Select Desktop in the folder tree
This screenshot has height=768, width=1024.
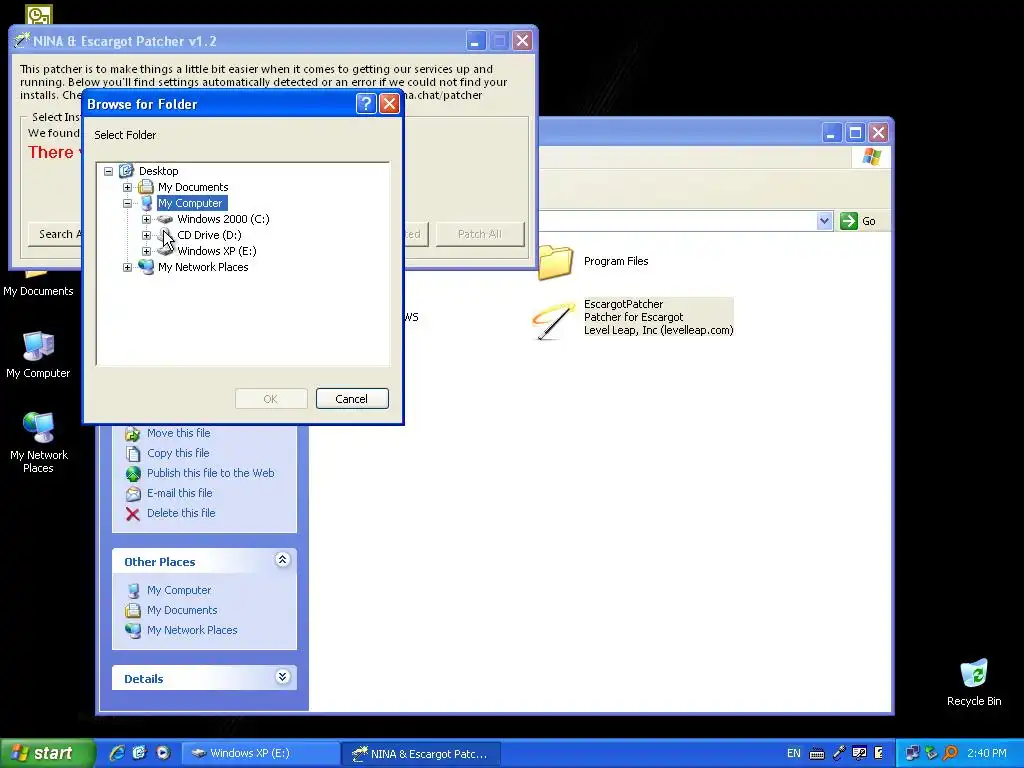(158, 171)
